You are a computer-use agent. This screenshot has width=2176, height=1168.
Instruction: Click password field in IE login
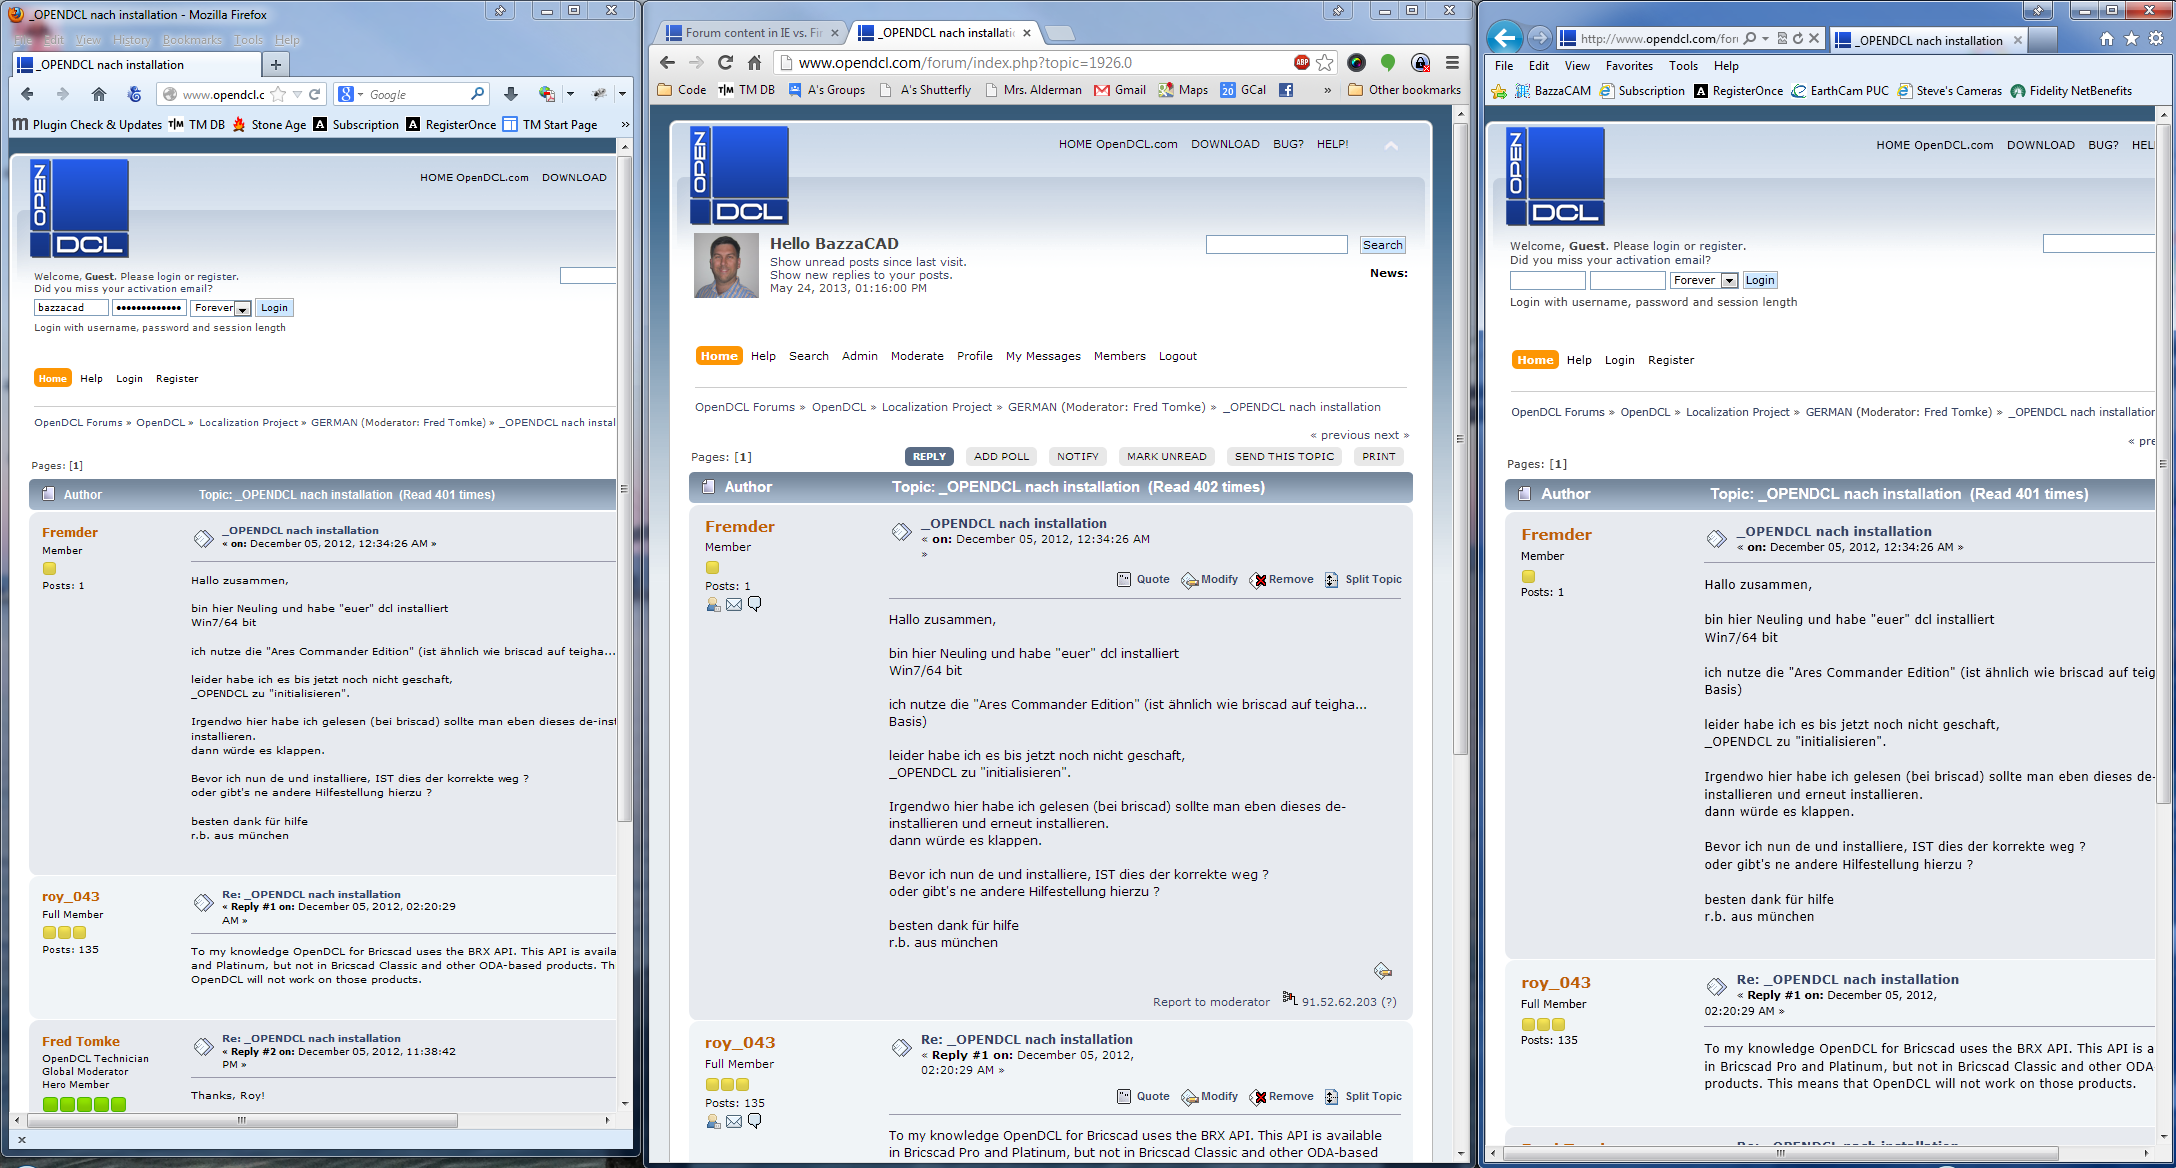click(x=1627, y=281)
